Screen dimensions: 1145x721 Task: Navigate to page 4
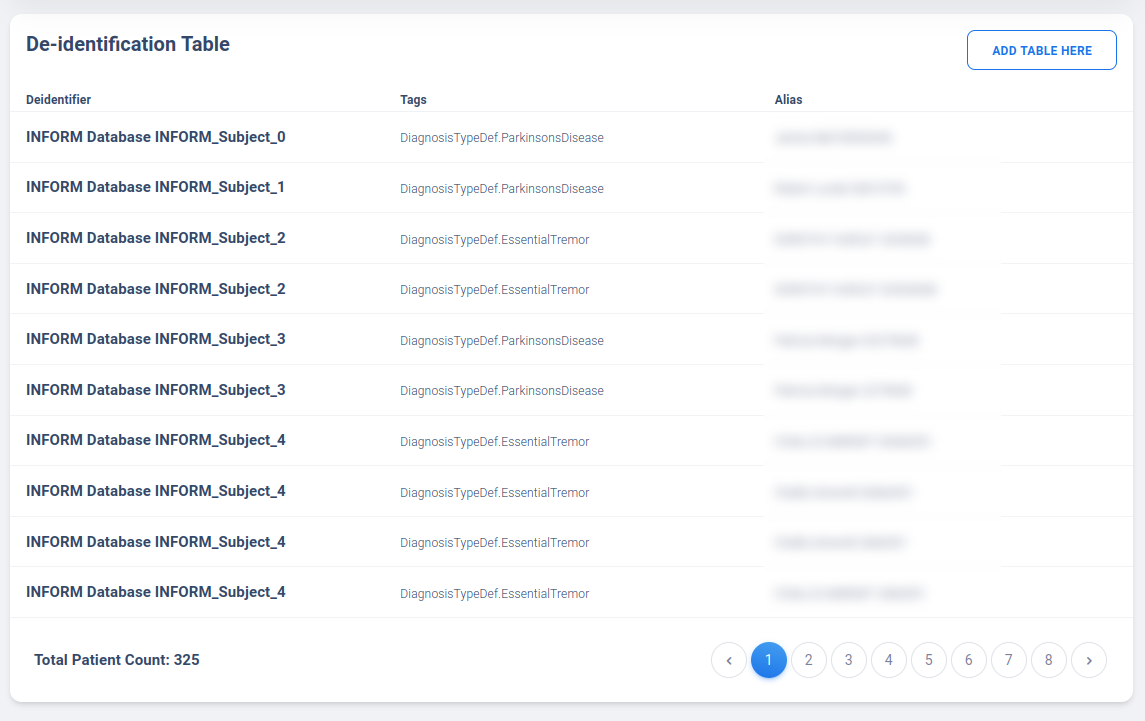pos(888,660)
